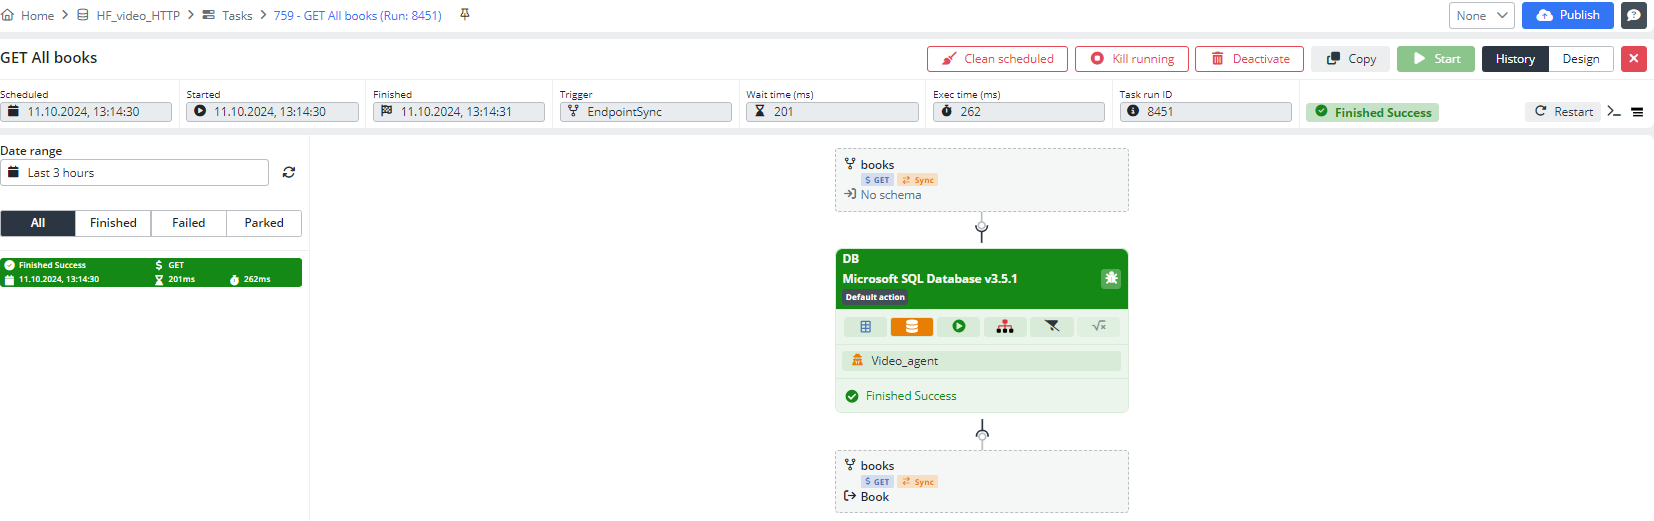Pin the task using the pushpin icon
Image resolution: width=1654 pixels, height=521 pixels.
coord(465,15)
